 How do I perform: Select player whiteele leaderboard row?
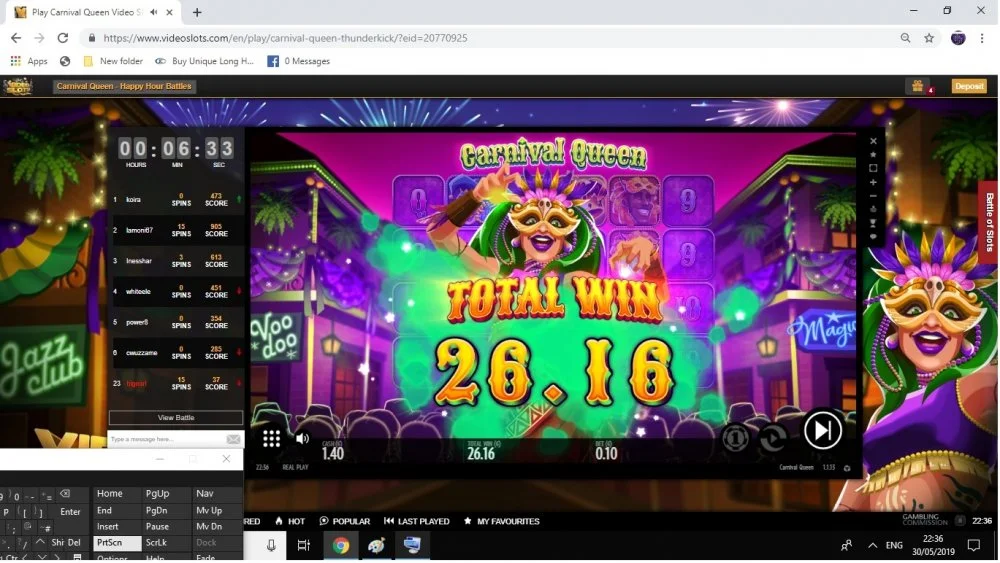click(x=176, y=291)
